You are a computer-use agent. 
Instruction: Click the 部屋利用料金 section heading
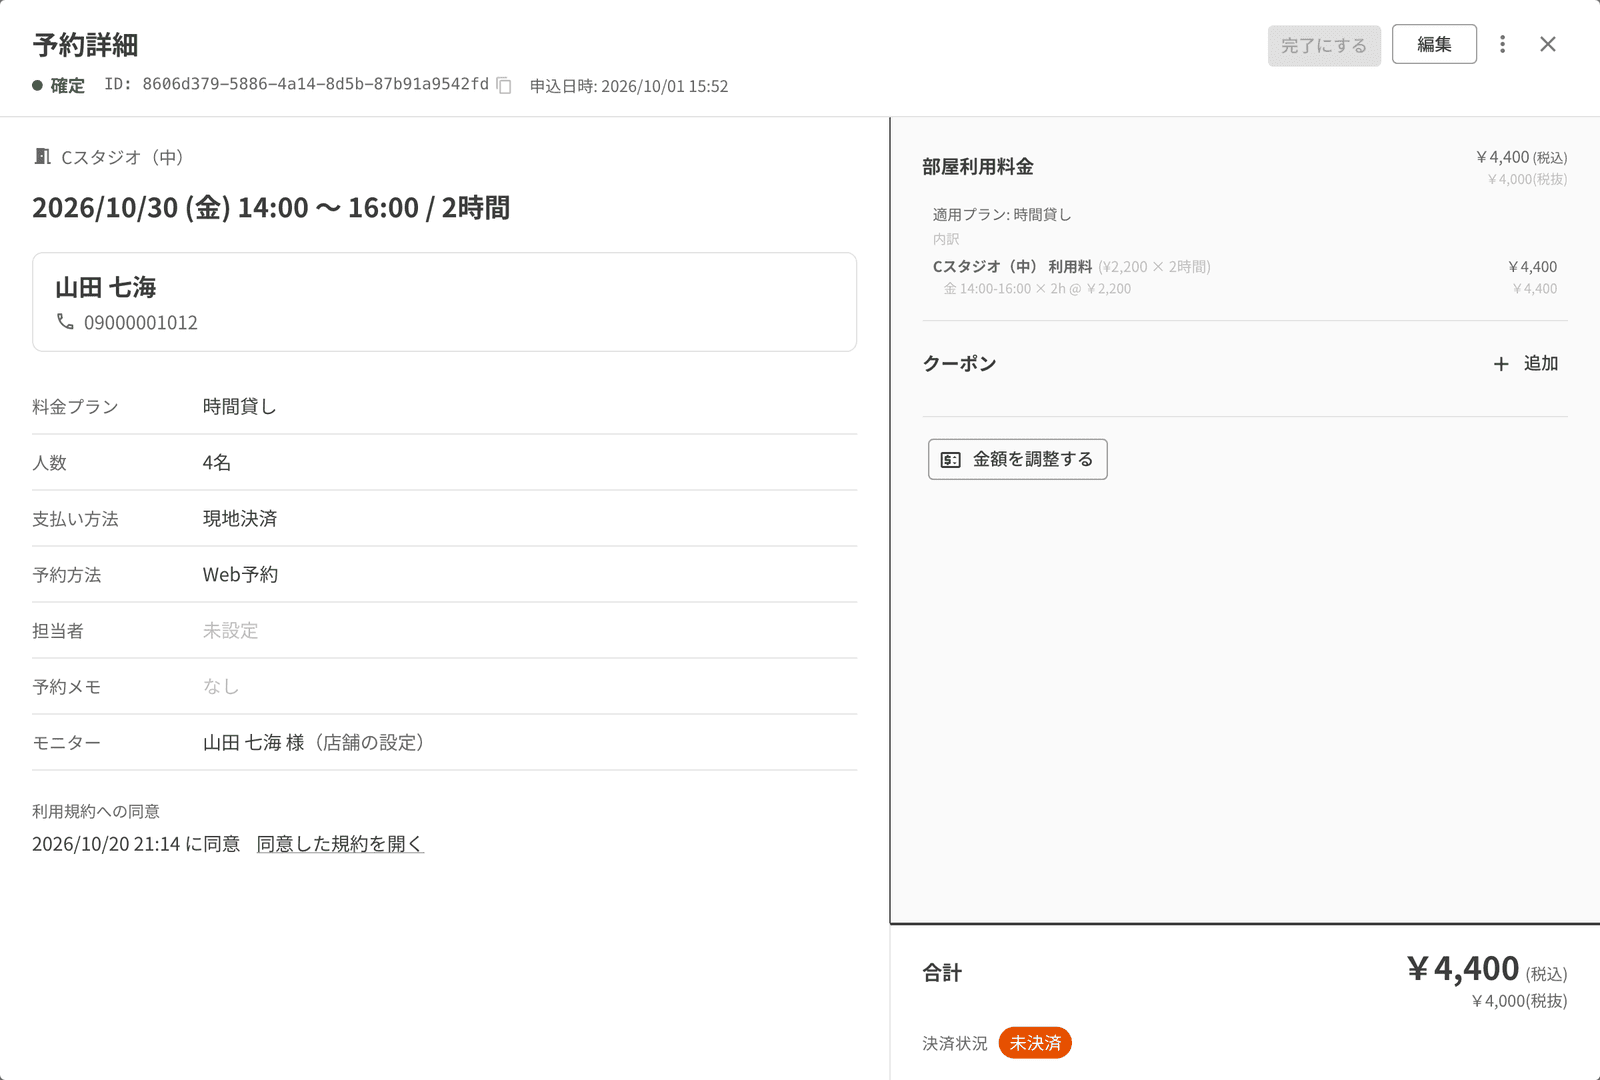click(x=978, y=167)
